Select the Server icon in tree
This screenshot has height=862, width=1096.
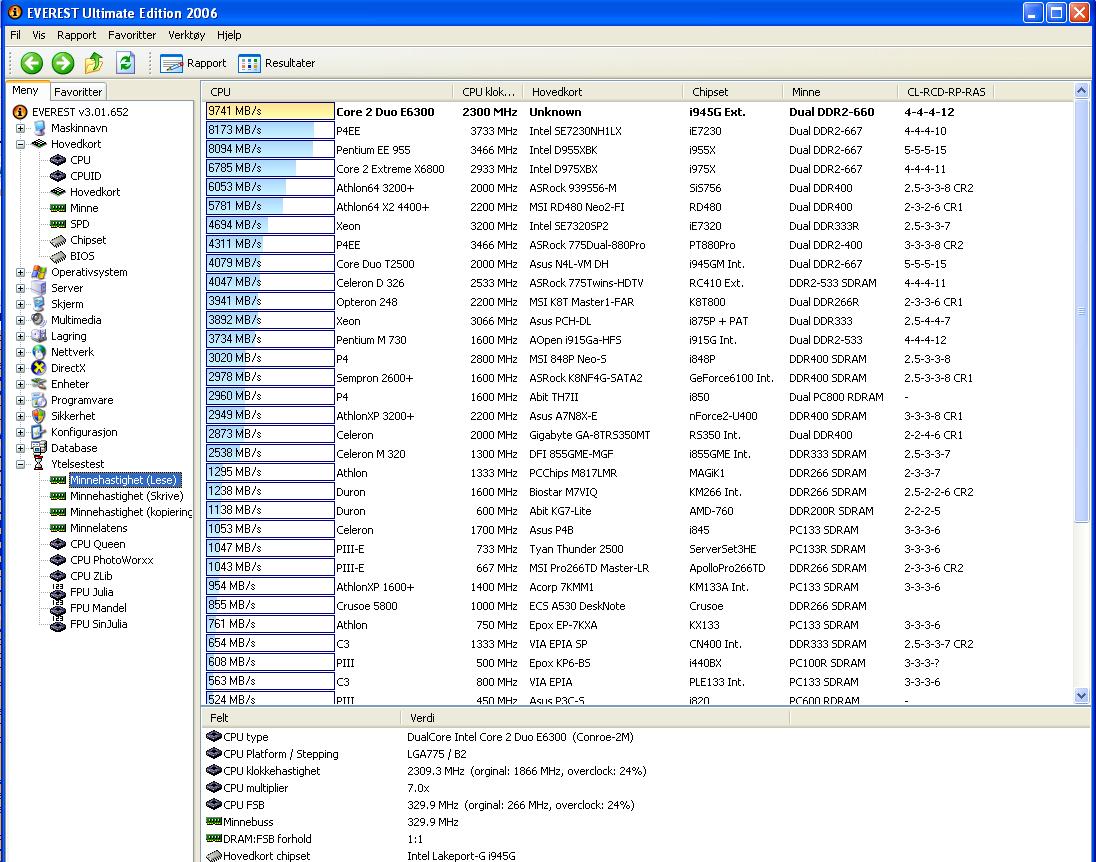tap(39, 288)
